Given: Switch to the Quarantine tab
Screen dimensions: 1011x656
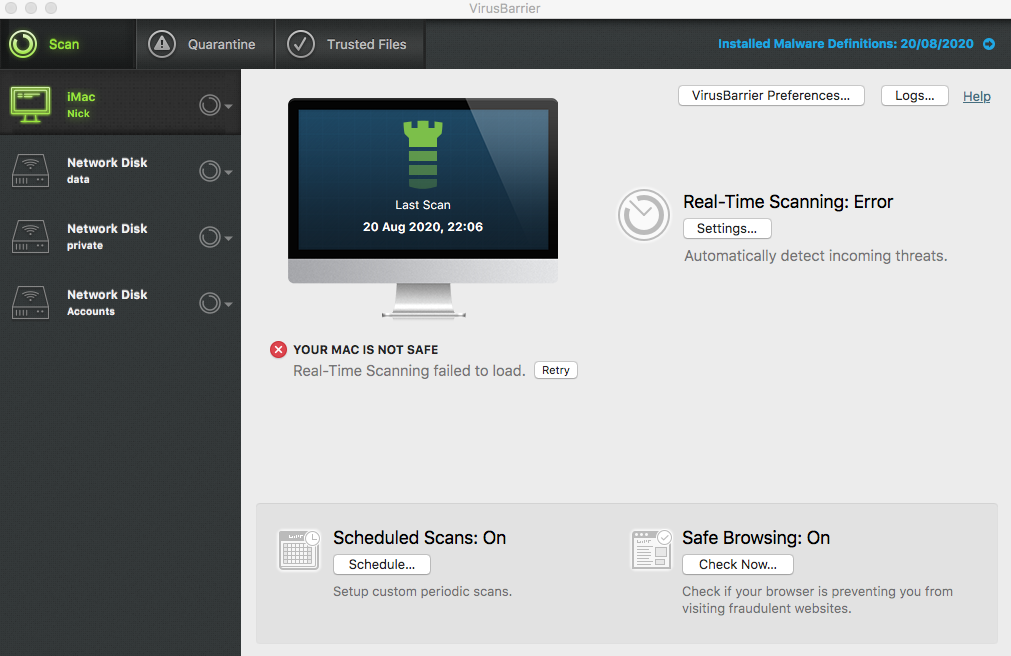Looking at the screenshot, I should [x=206, y=44].
